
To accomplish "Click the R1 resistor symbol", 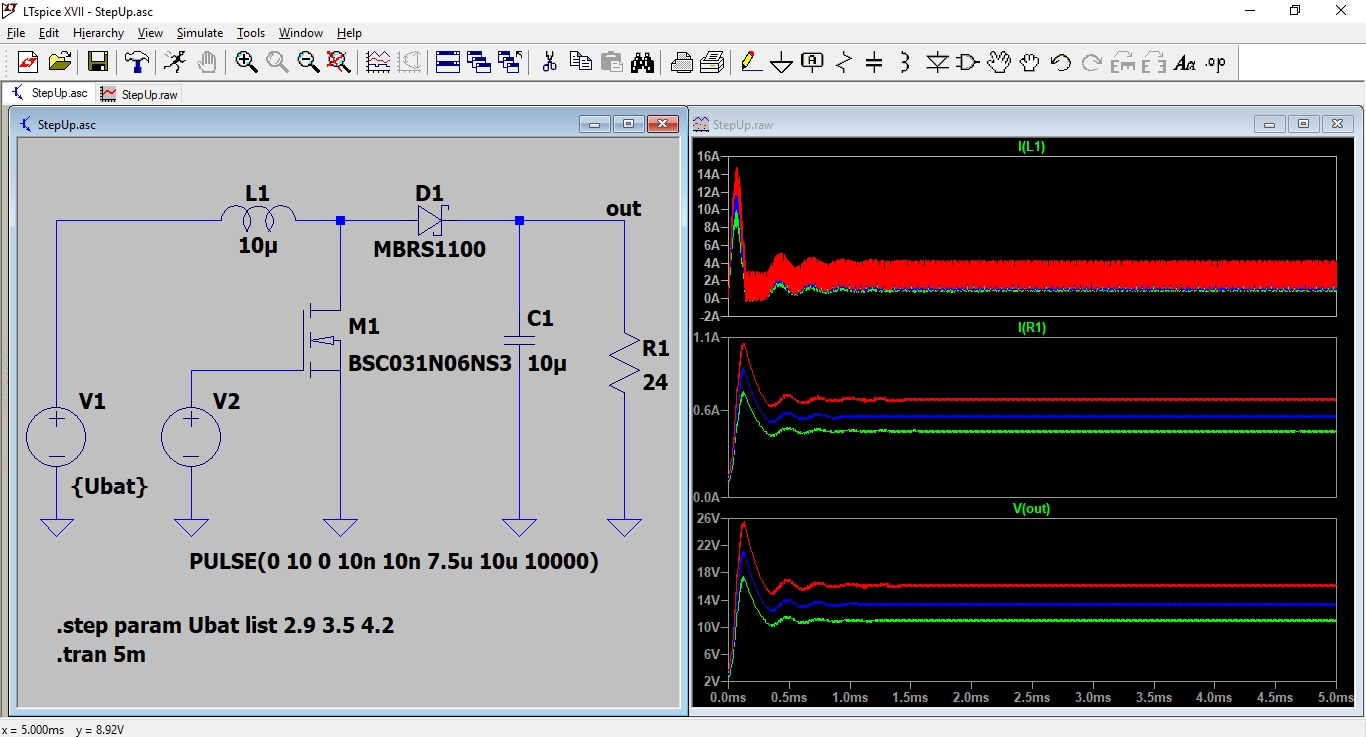I will [x=625, y=363].
